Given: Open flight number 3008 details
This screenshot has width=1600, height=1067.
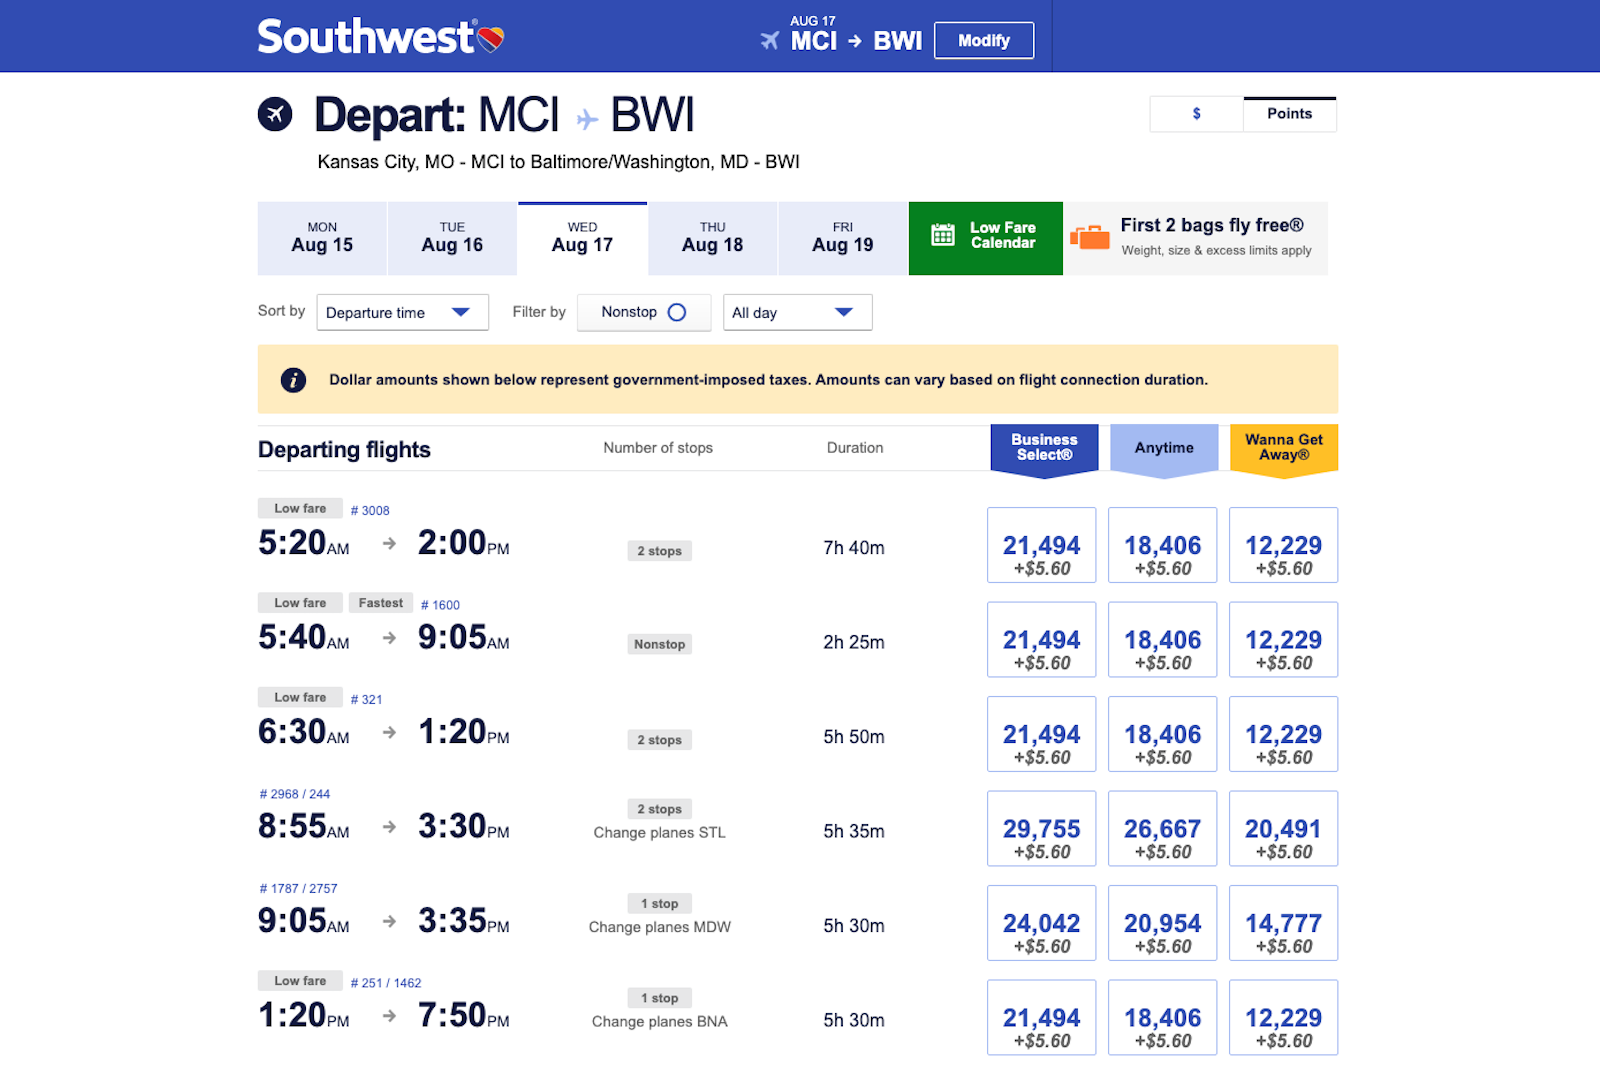Looking at the screenshot, I should click(370, 510).
